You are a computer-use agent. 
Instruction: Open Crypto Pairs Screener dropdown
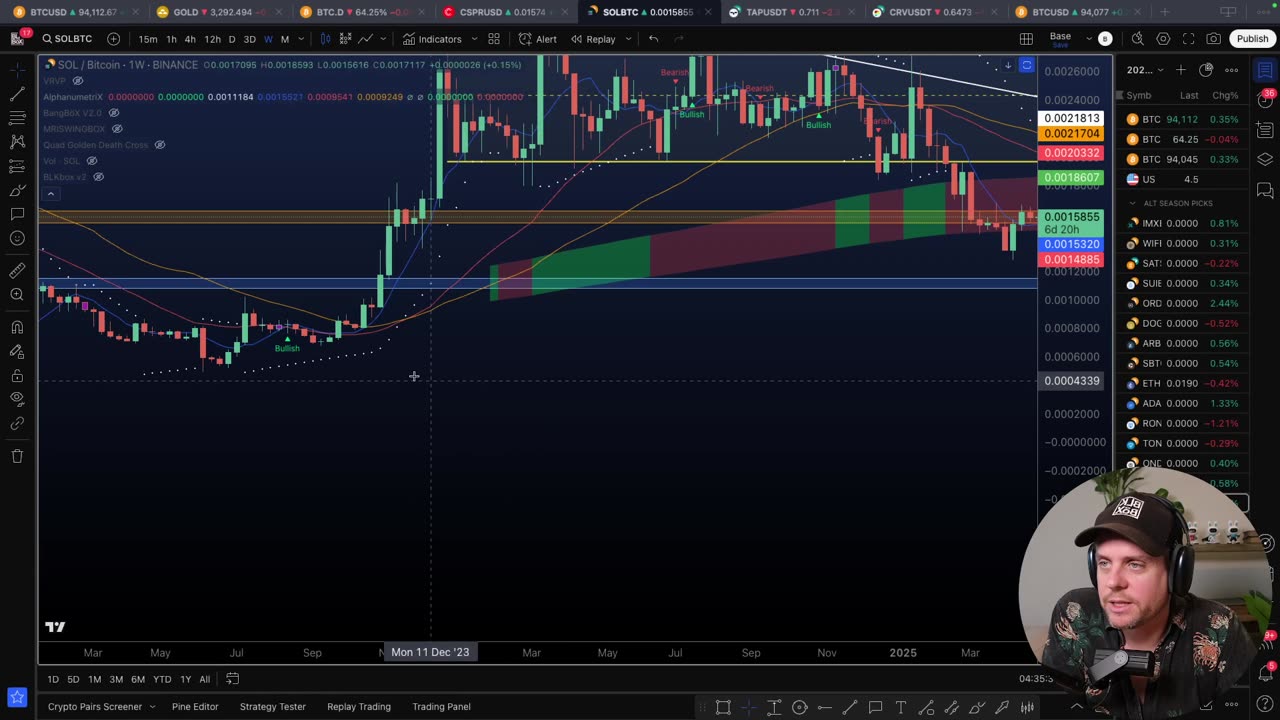(x=101, y=706)
